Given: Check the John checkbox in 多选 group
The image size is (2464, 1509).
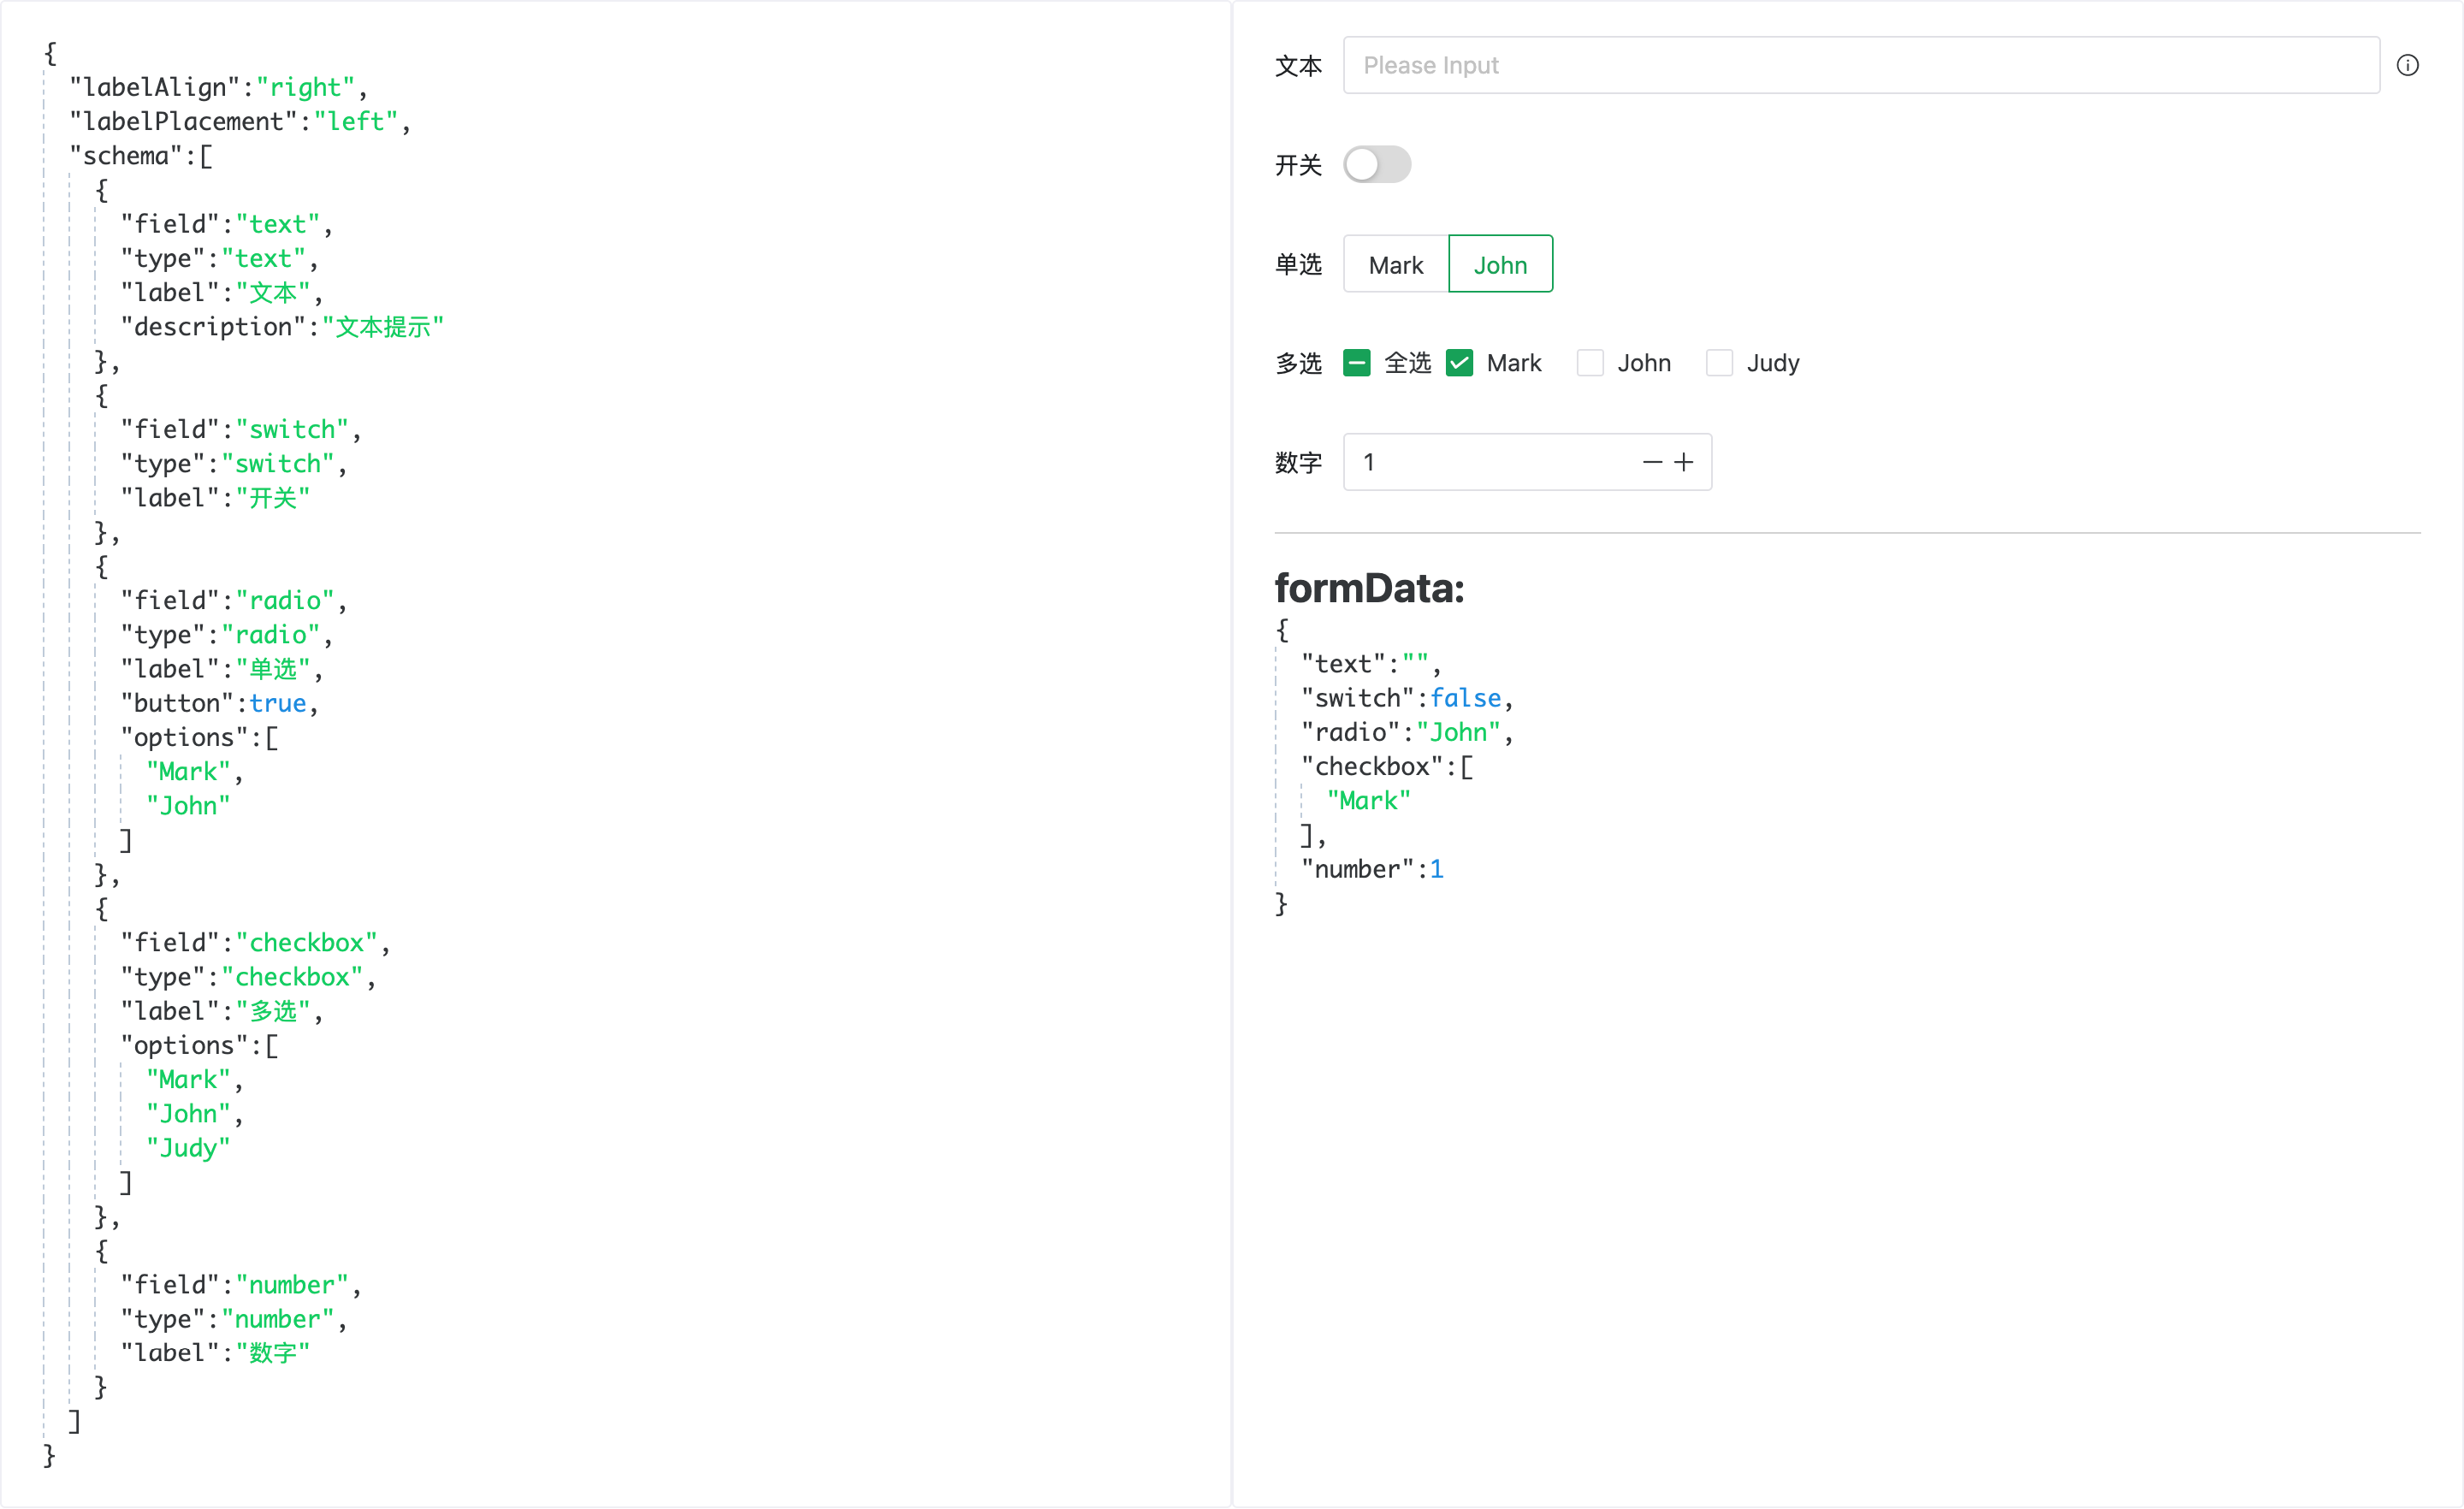Looking at the screenshot, I should pos(1590,362).
